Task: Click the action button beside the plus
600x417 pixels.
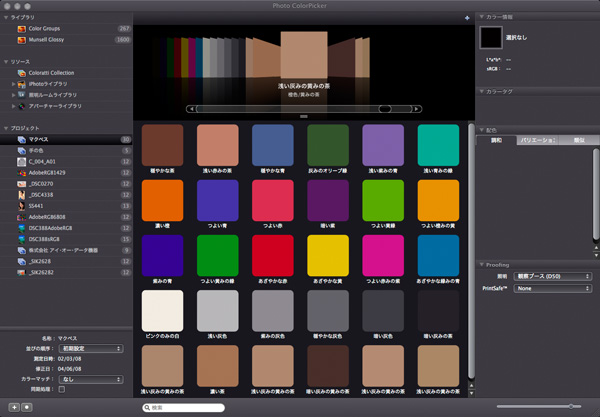Action: tap(27, 408)
